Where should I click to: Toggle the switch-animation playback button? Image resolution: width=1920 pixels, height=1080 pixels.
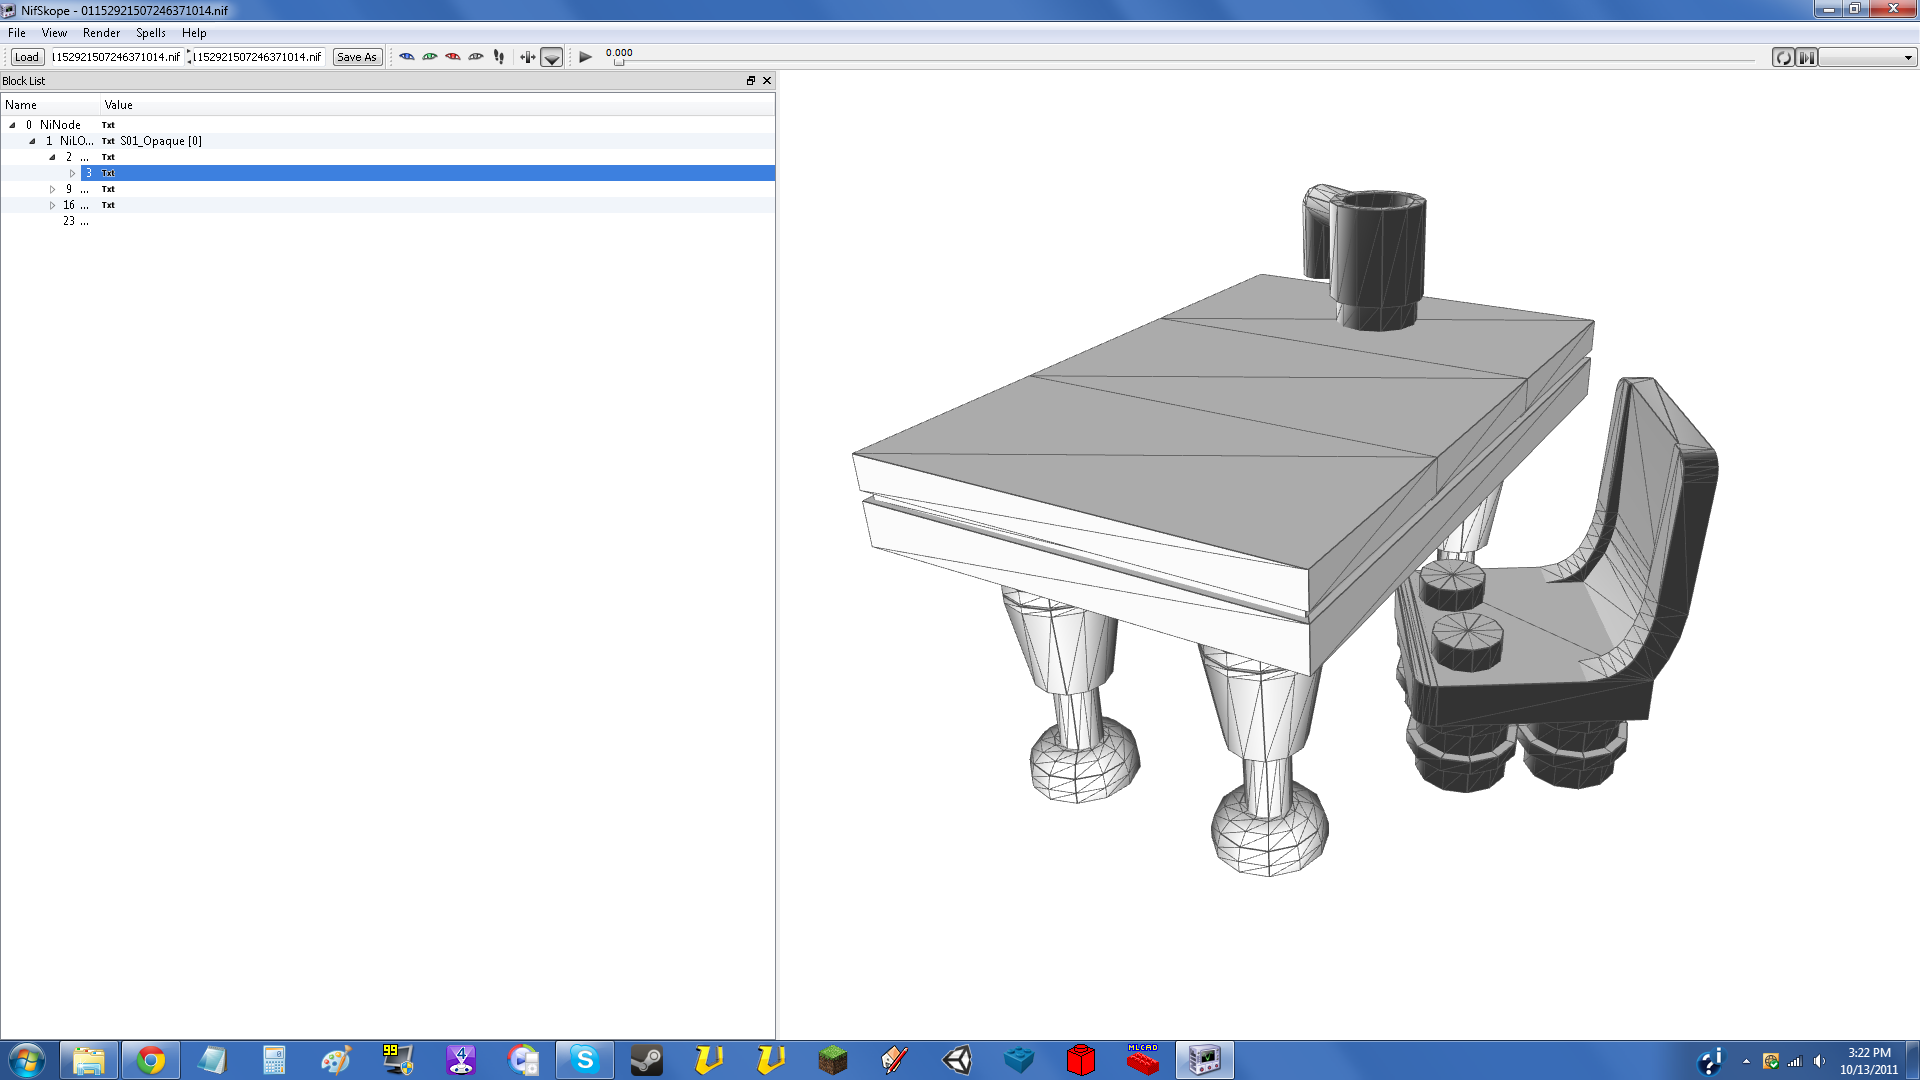tap(1806, 58)
